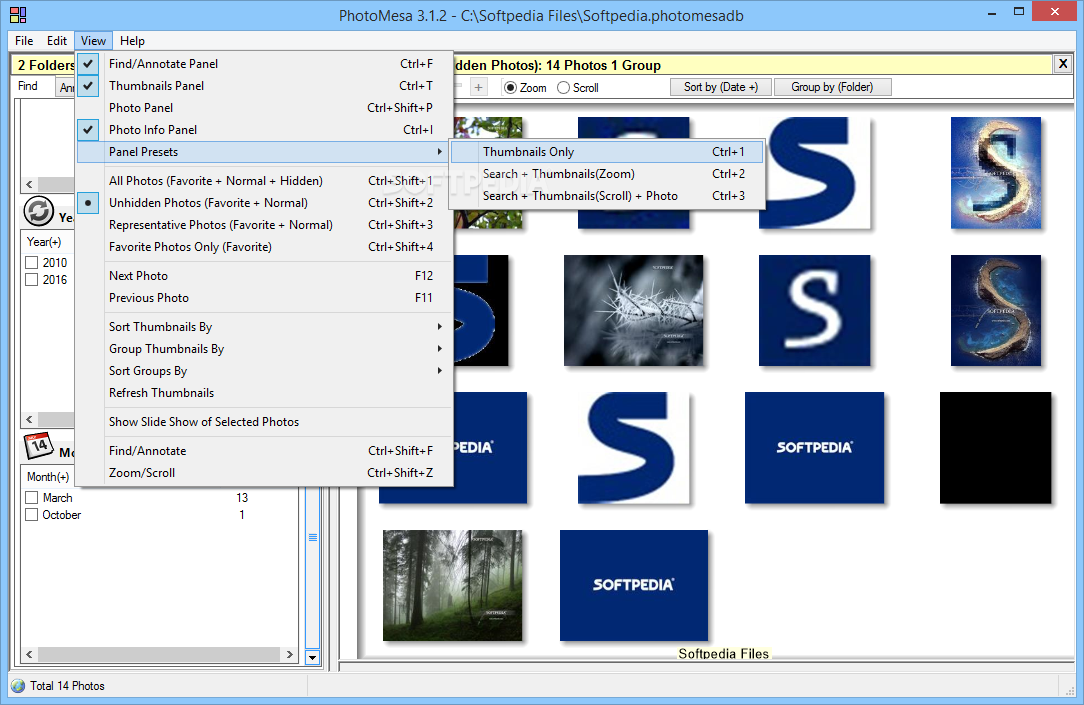Click the calendar Month filter icon

point(39,446)
